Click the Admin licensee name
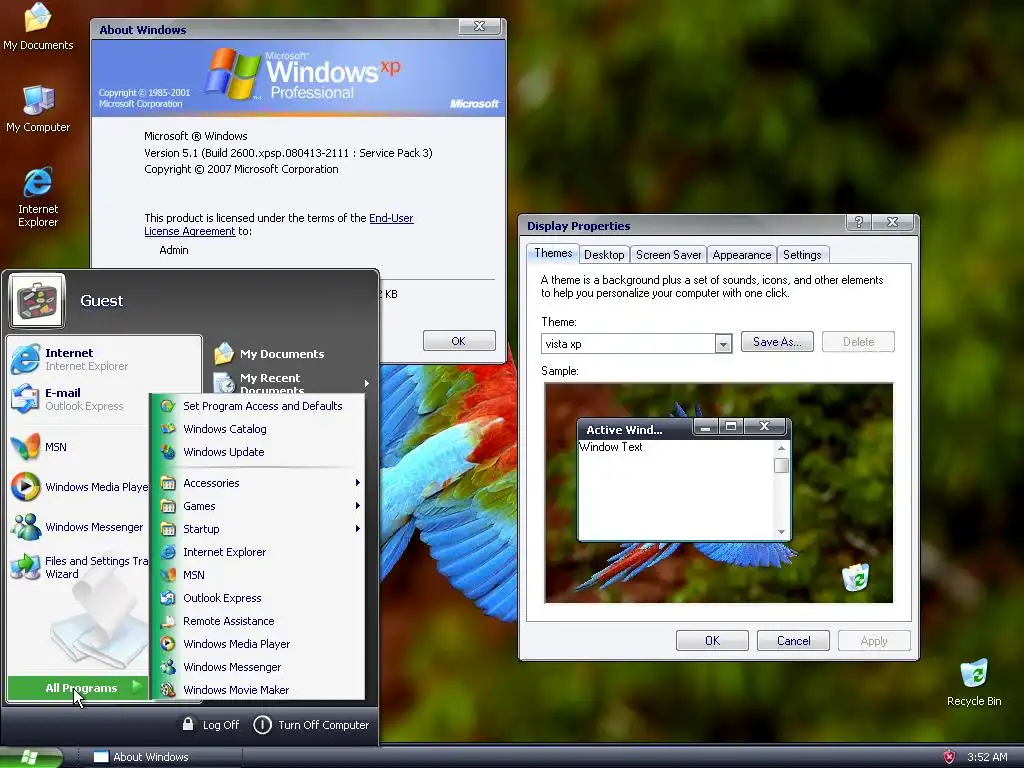The image size is (1024, 768). click(x=174, y=250)
